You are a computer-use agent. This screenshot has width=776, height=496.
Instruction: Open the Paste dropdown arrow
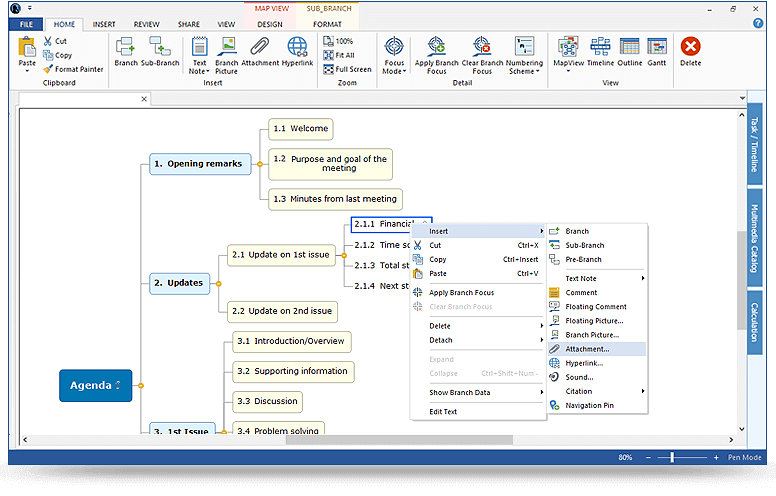point(27,71)
